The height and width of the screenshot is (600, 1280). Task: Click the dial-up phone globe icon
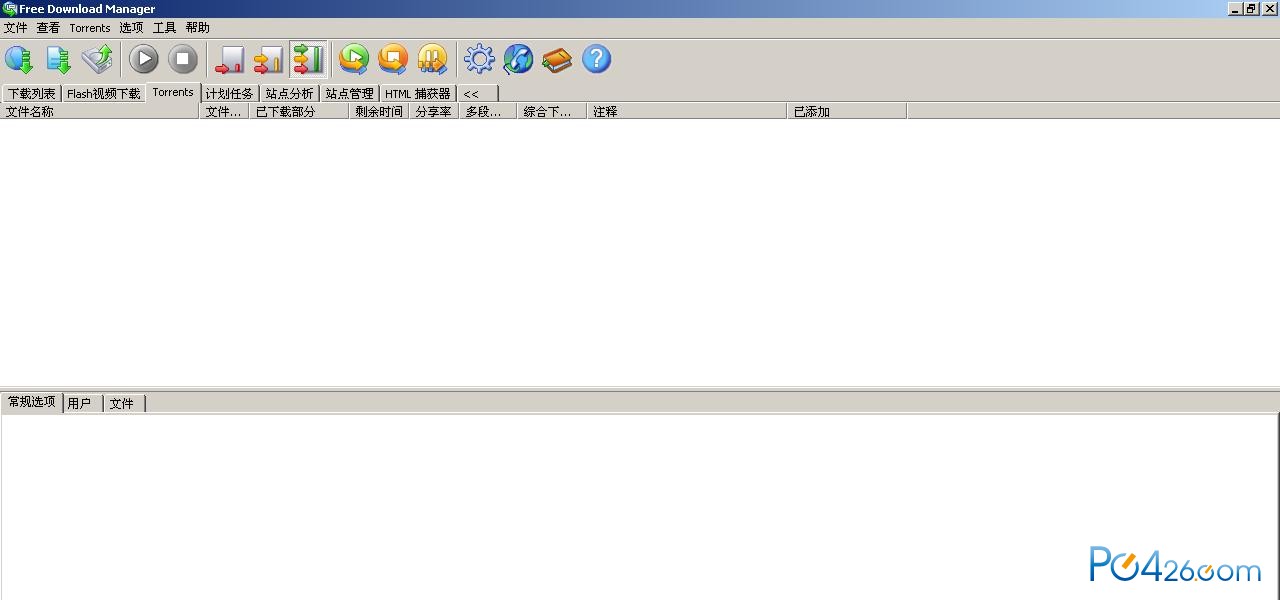pyautogui.click(x=518, y=60)
